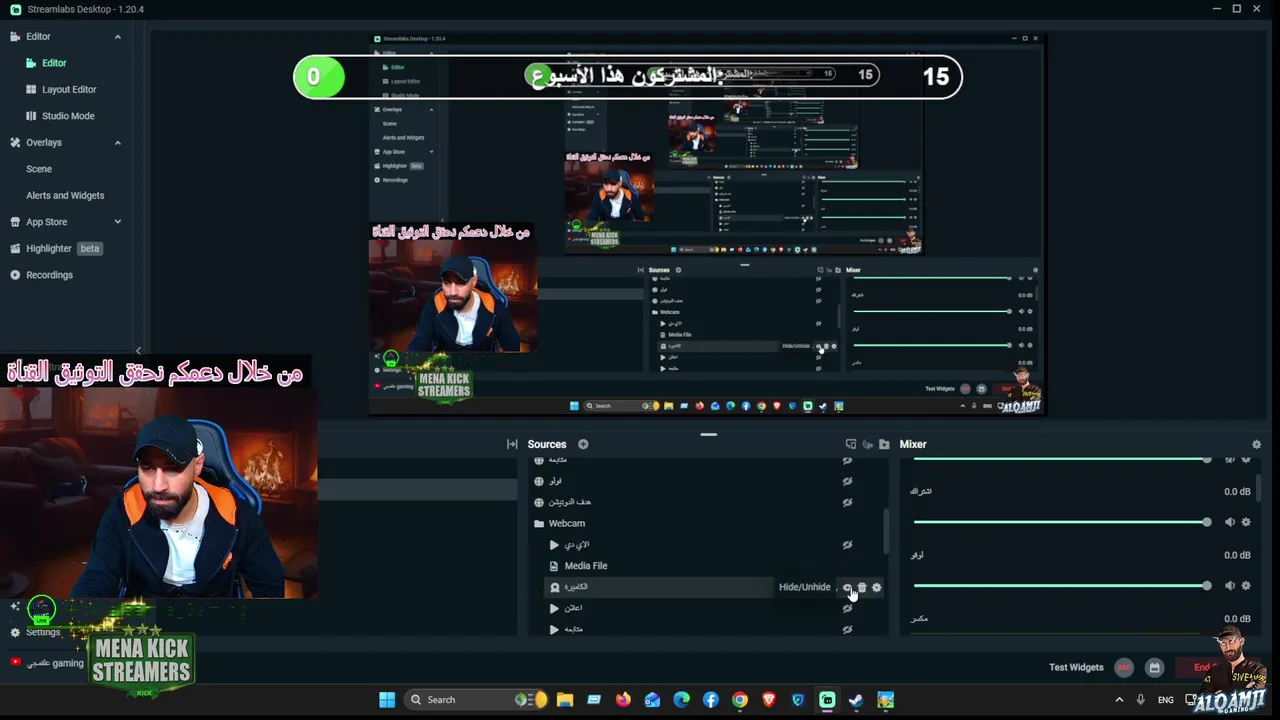Click the Test Widgets button
1280x720 pixels.
coord(1076,667)
